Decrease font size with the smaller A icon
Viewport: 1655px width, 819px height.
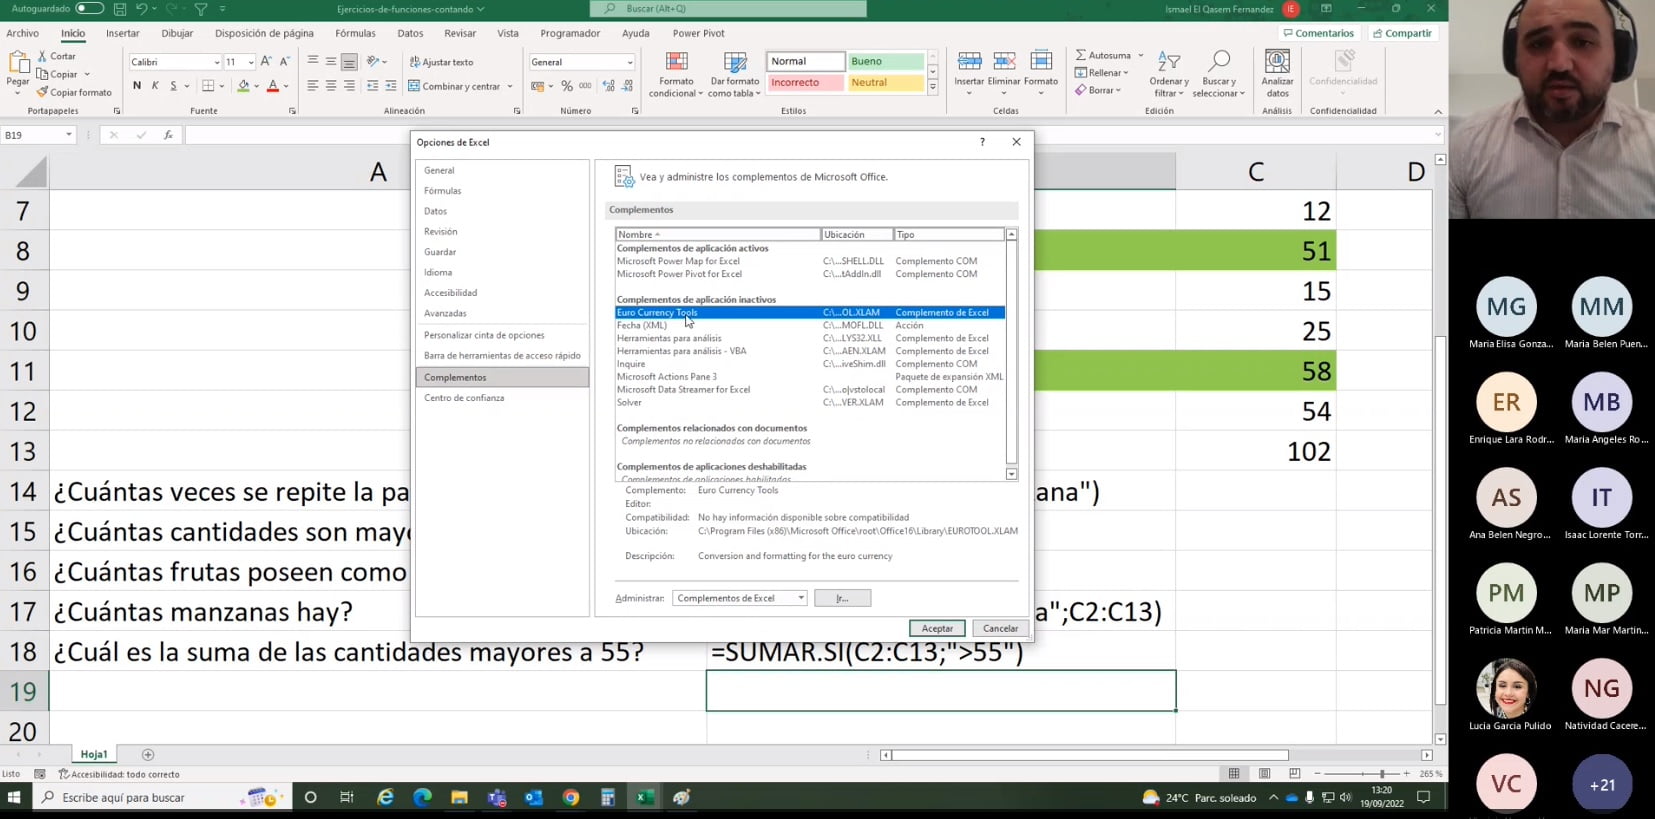tap(285, 62)
